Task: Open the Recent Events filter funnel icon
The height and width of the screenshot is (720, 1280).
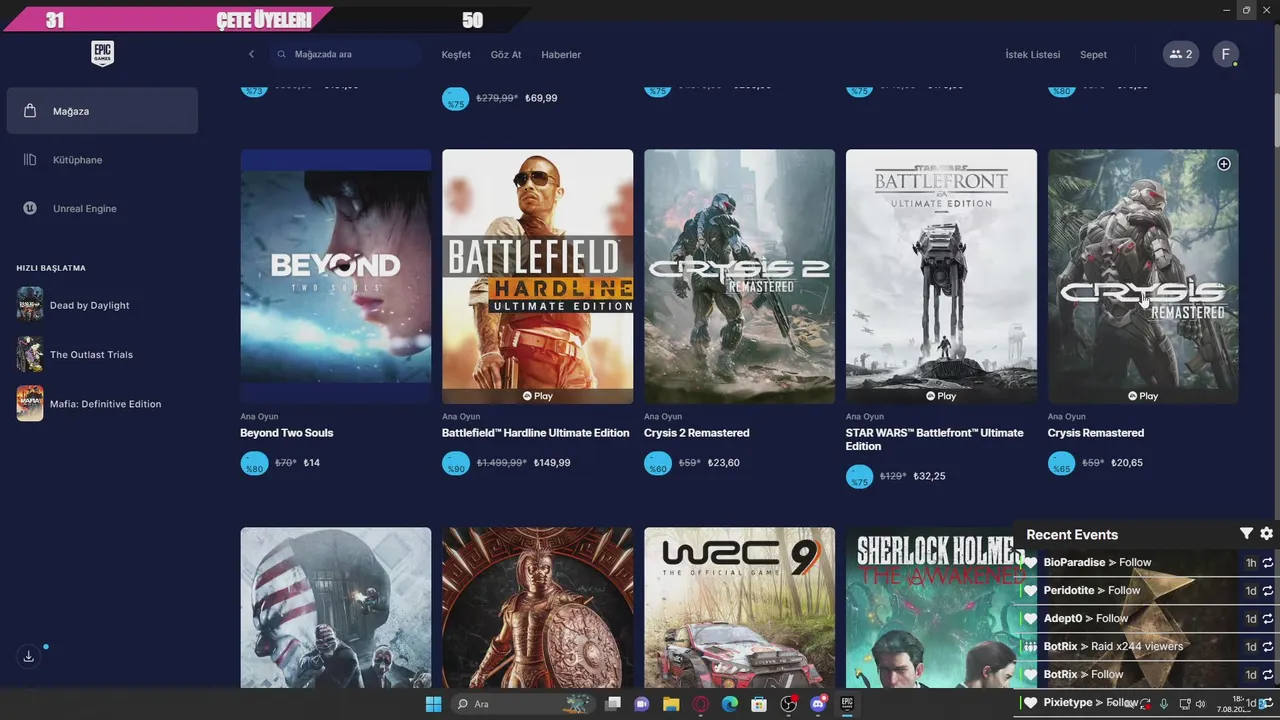Action: point(1246,534)
